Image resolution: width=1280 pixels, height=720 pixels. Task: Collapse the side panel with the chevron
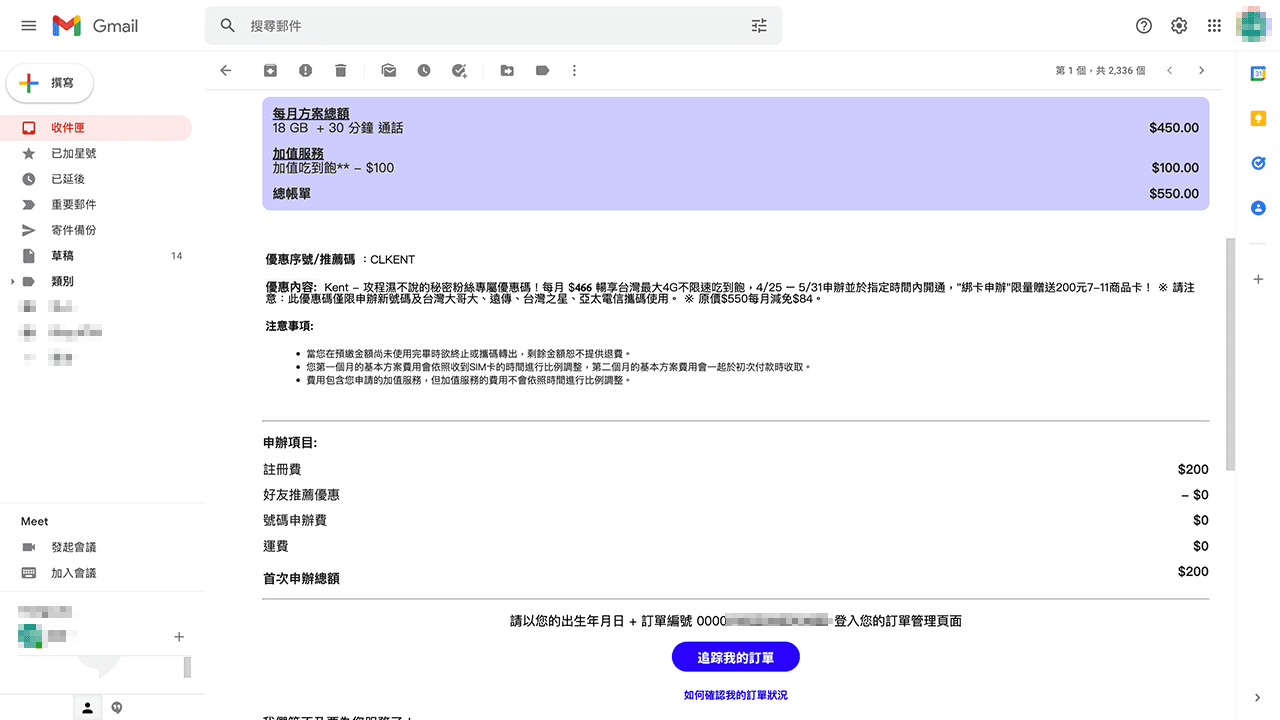pos(1259,698)
